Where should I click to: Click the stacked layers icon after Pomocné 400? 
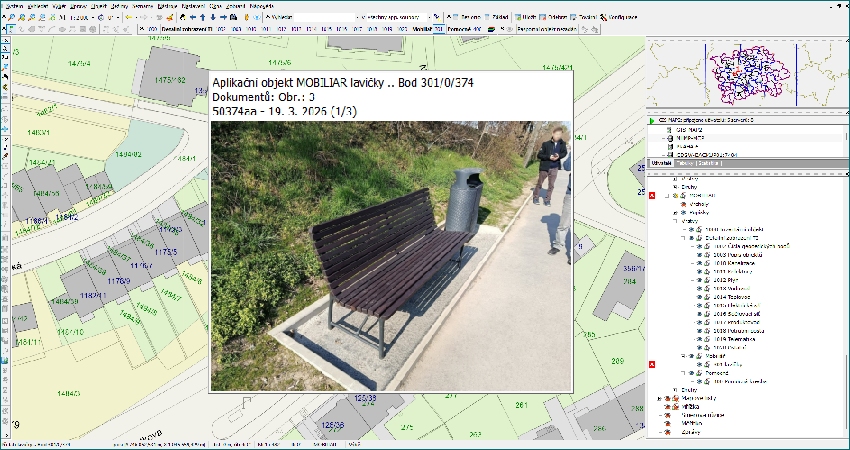(491, 29)
